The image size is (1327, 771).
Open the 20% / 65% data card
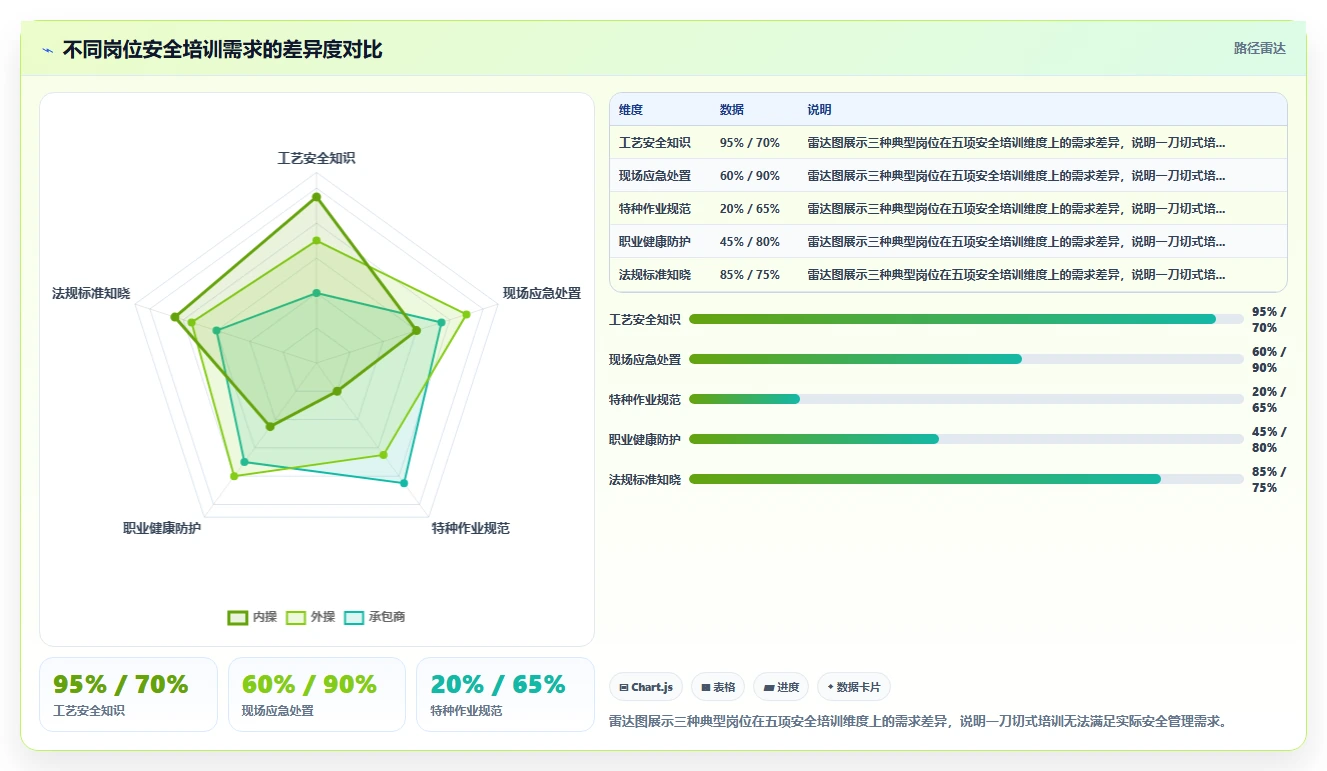tap(505, 694)
